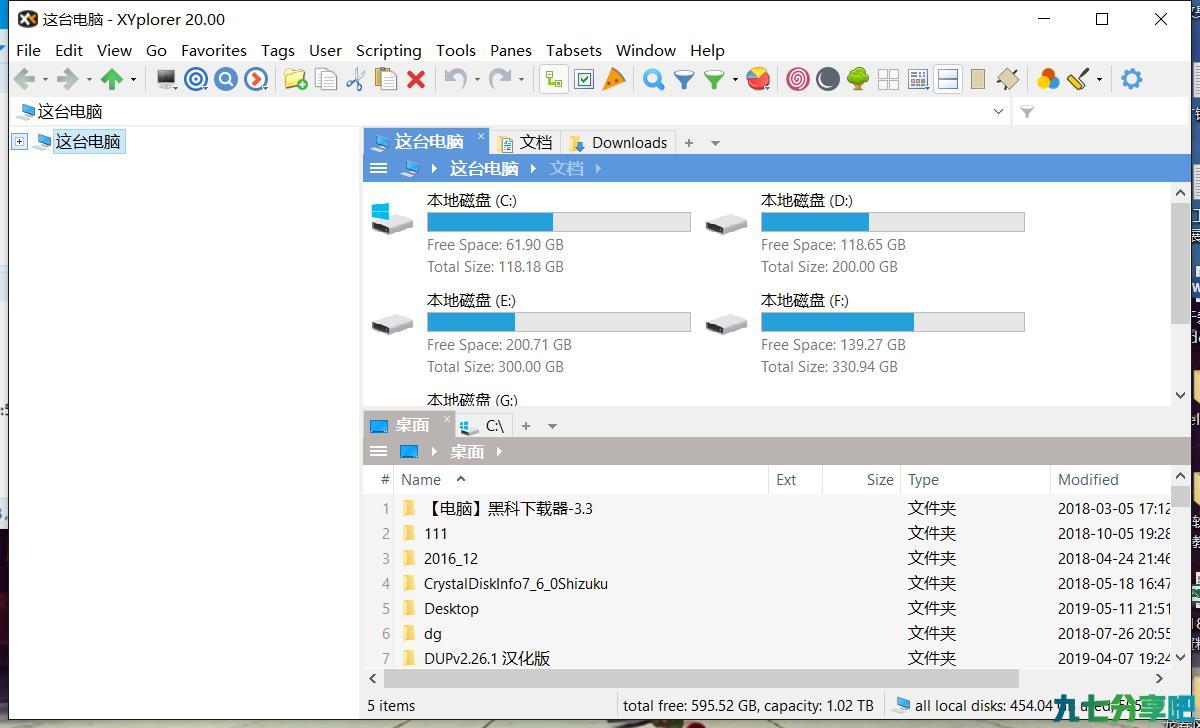Screen dimensions: 1200x728
Task: Click the green funnel filter icon
Action: tap(714, 79)
